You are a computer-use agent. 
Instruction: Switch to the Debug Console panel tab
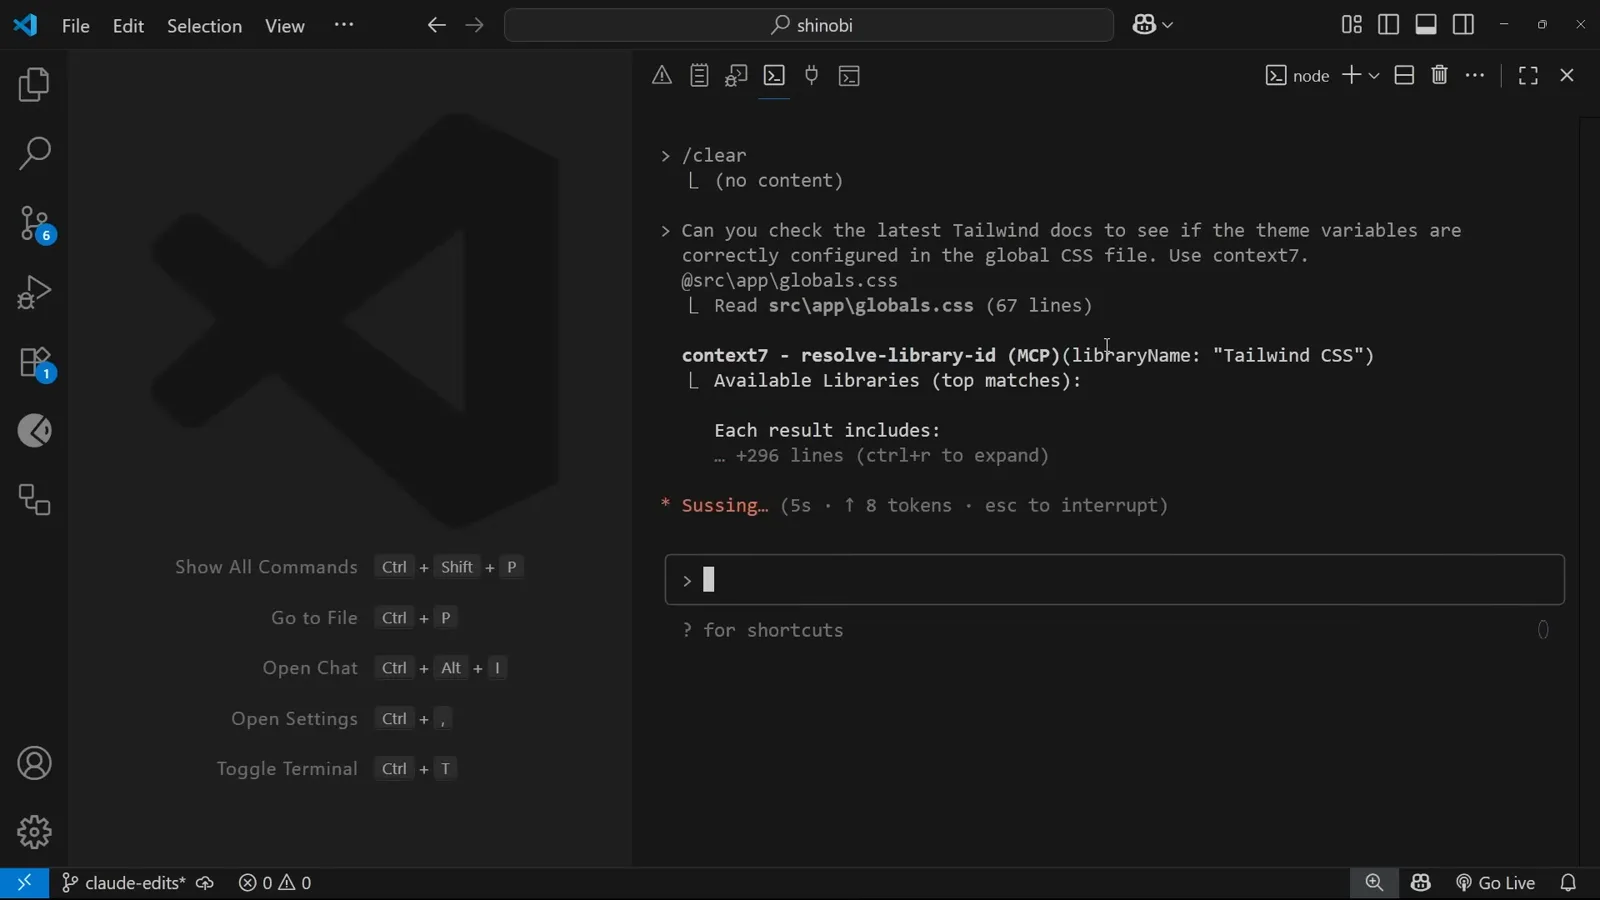click(x=737, y=76)
